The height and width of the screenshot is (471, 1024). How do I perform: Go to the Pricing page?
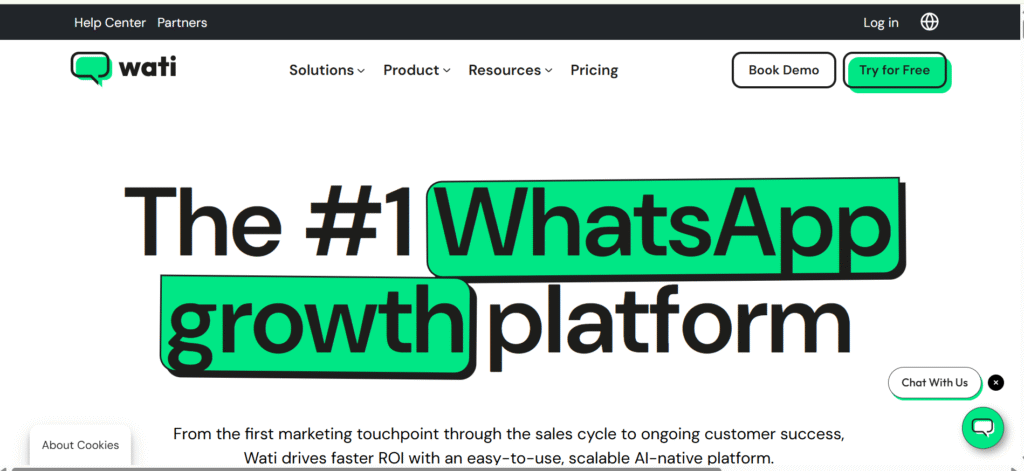(x=594, y=70)
